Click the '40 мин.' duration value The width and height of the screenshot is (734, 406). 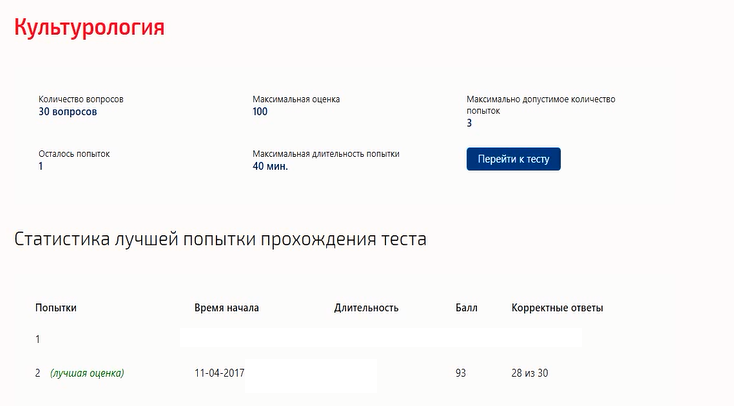[270, 166]
